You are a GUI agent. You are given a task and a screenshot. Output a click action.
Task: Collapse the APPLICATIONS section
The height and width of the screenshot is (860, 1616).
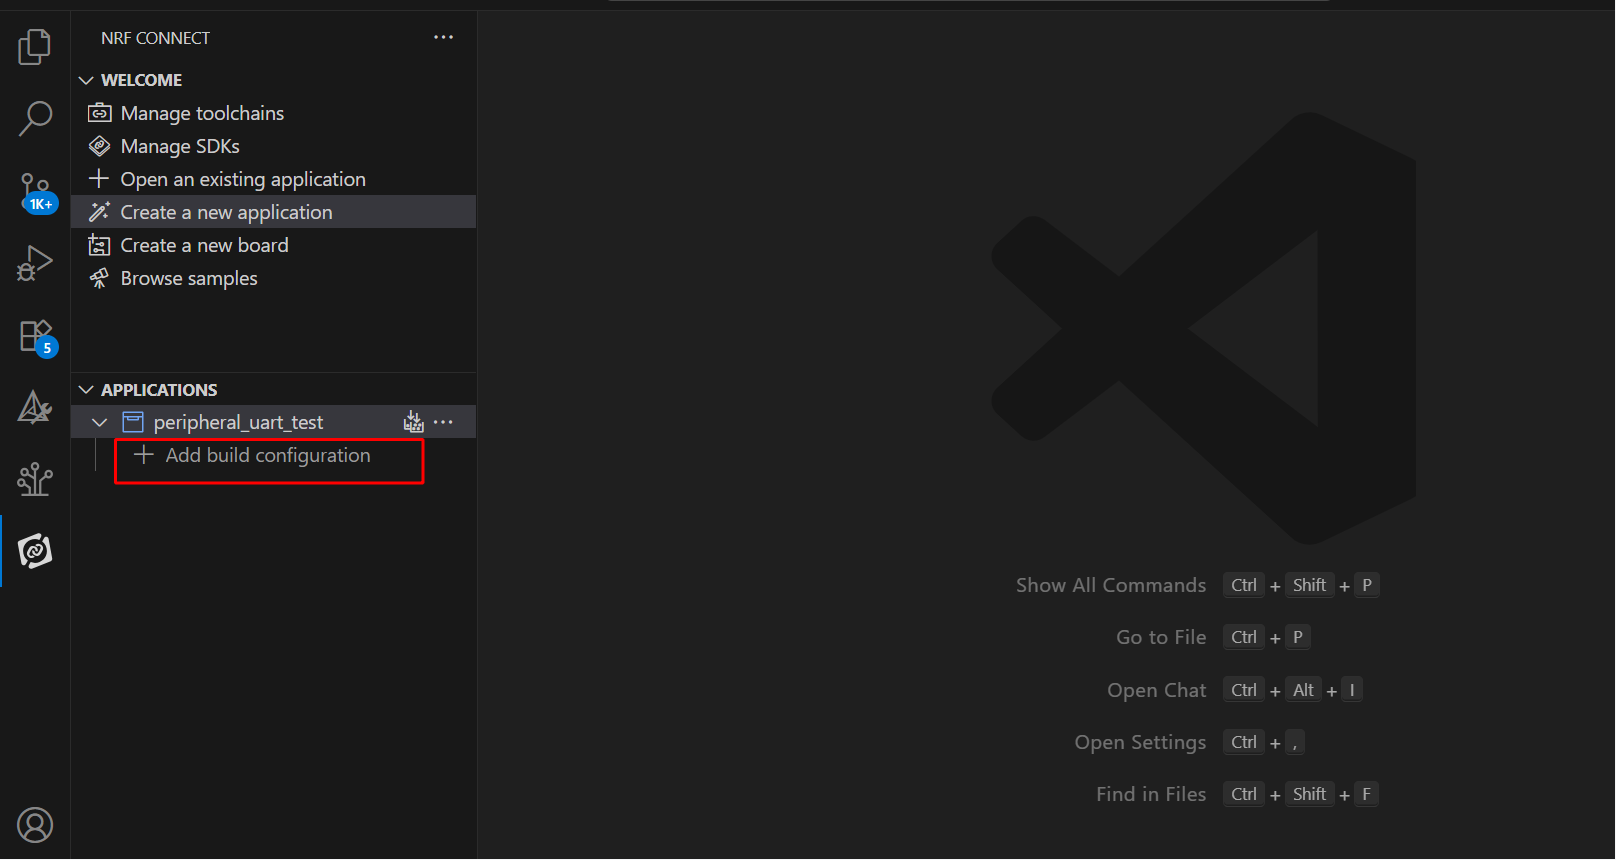coord(86,390)
